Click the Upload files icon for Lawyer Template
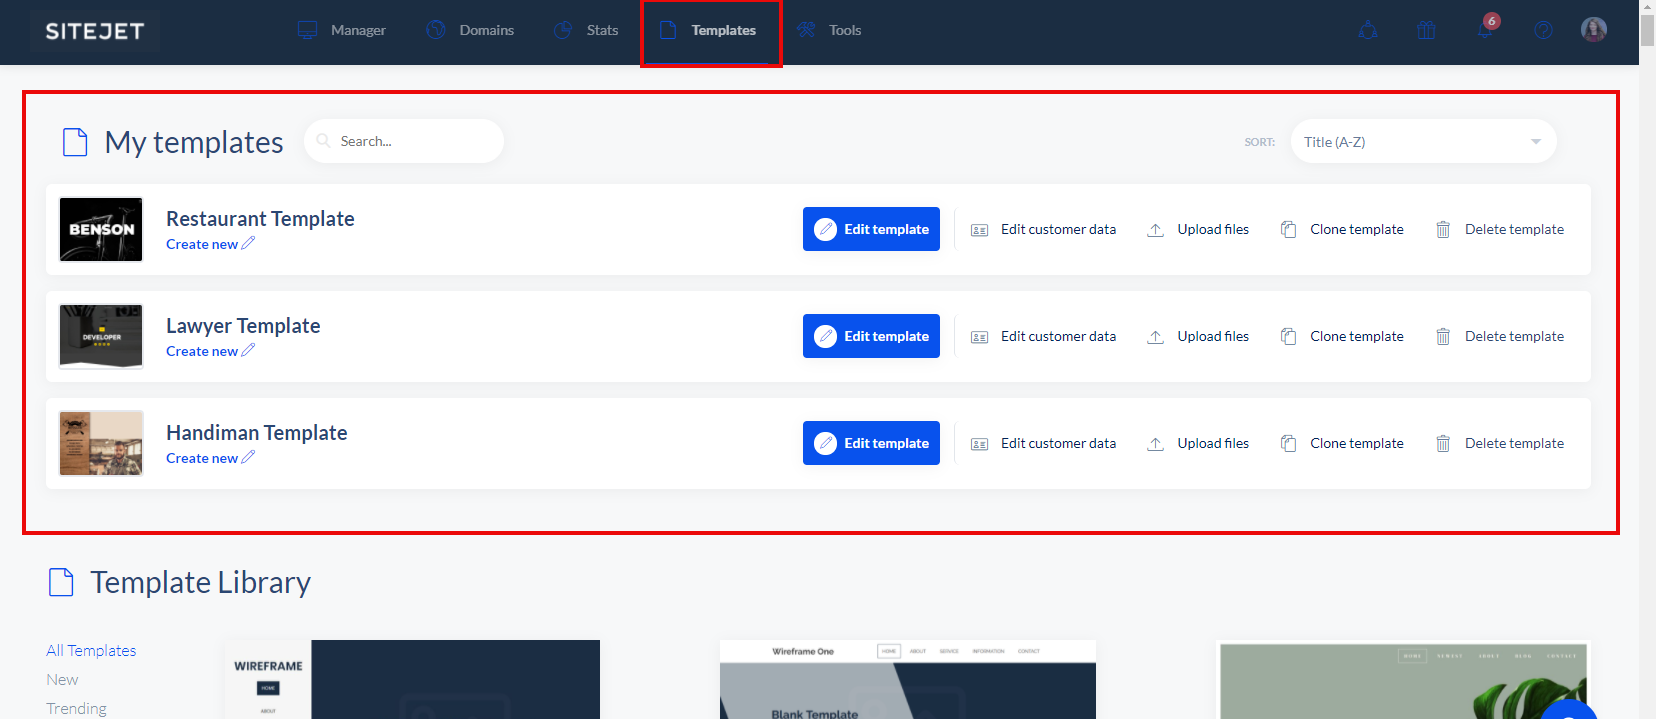 click(x=1155, y=337)
